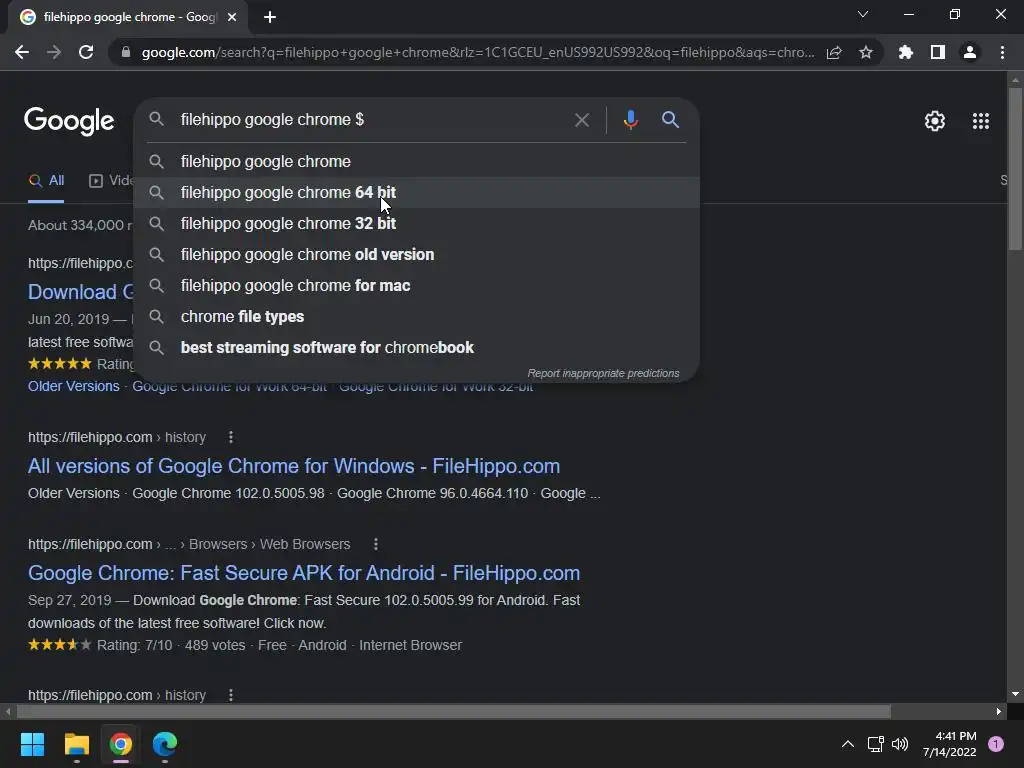Open Google apps grid
This screenshot has width=1024, height=768.
(x=980, y=121)
